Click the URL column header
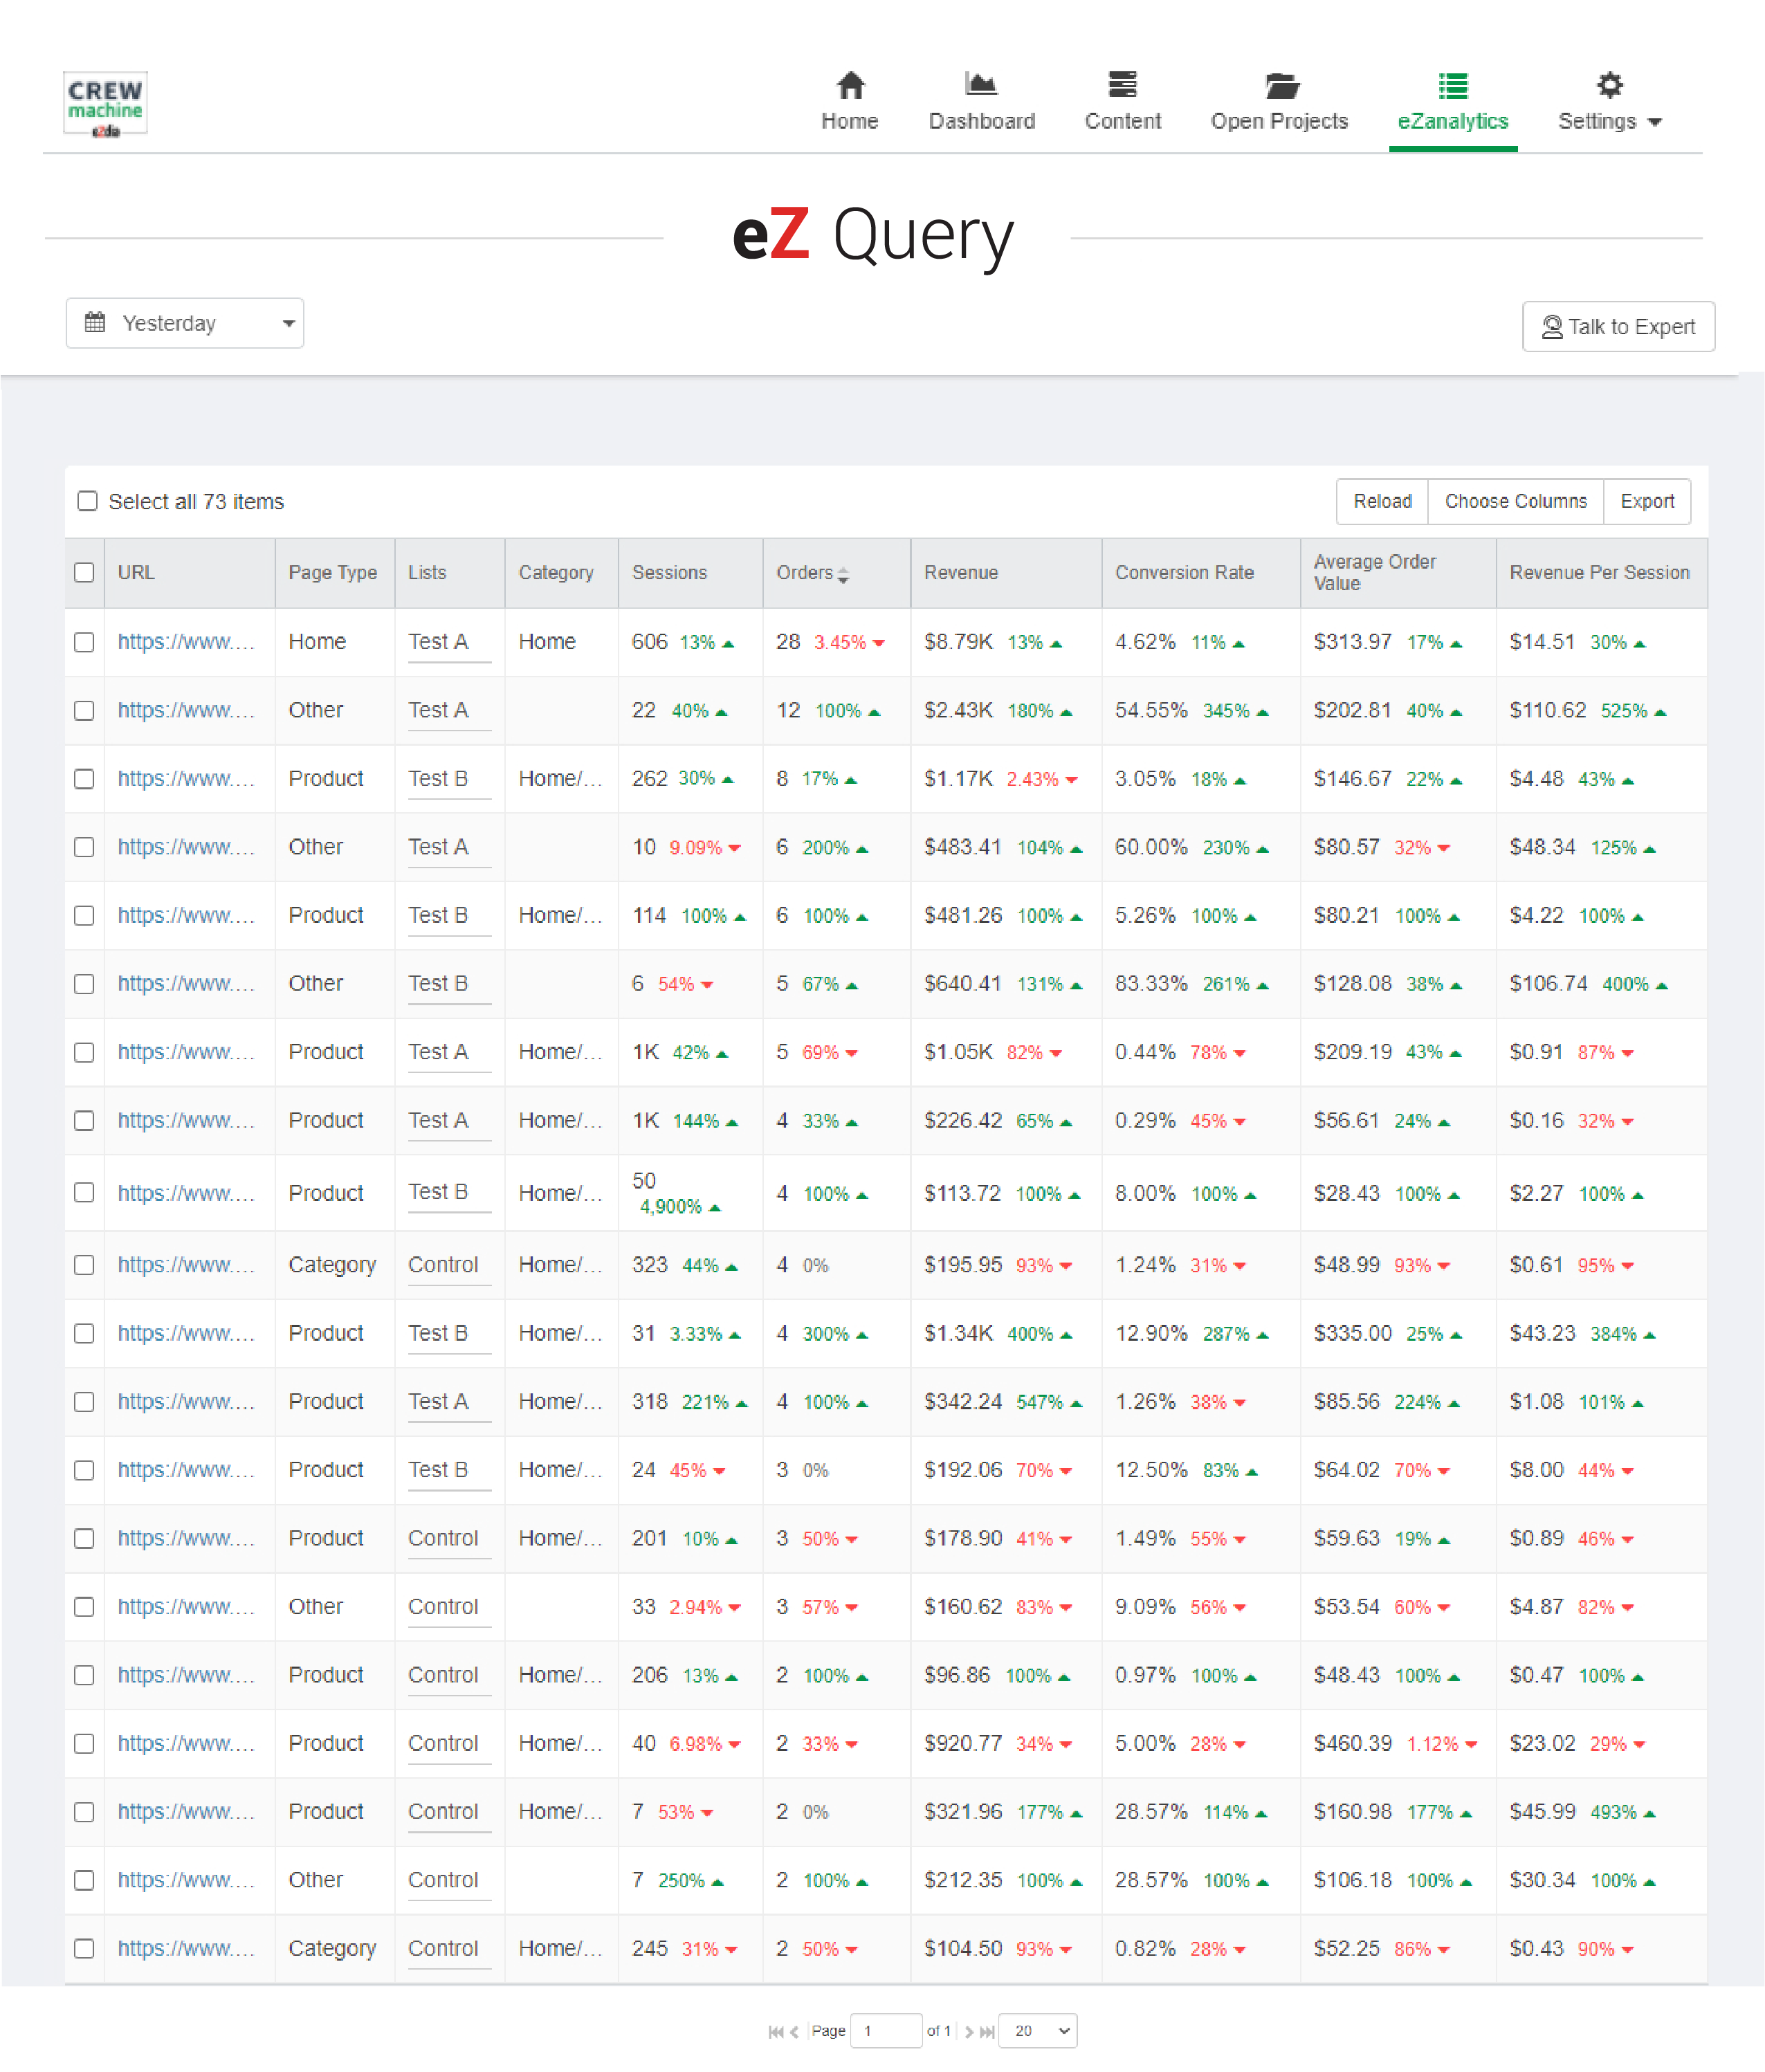The image size is (1765, 2072). pos(136,572)
